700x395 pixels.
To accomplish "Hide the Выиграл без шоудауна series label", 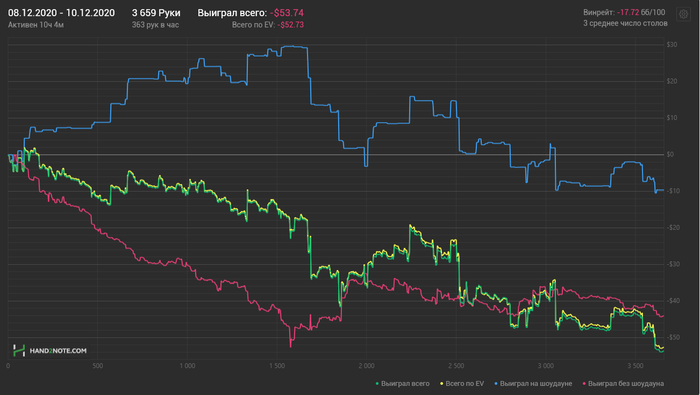I will [x=626, y=384].
